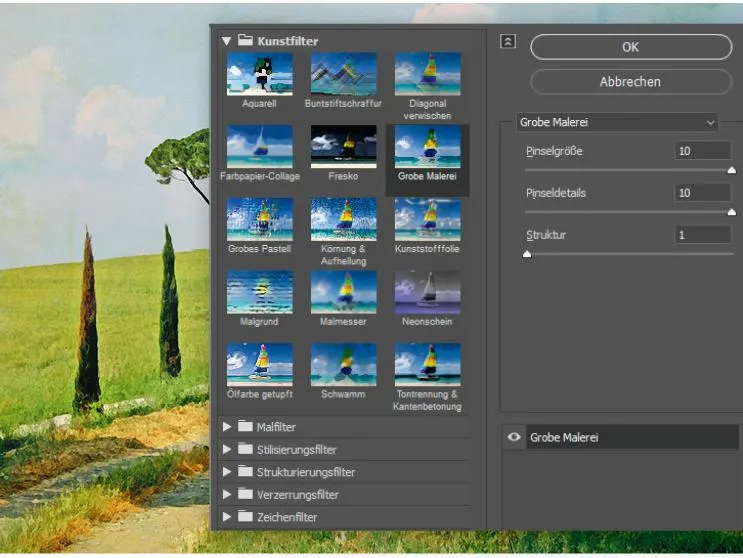Collapse the filter gallery thumbnails panel
This screenshot has width=743, height=558.
pos(508,42)
